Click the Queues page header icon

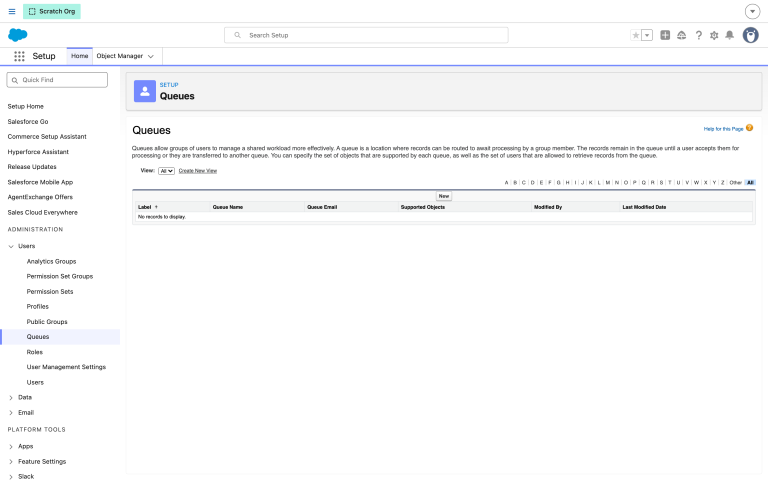click(145, 91)
